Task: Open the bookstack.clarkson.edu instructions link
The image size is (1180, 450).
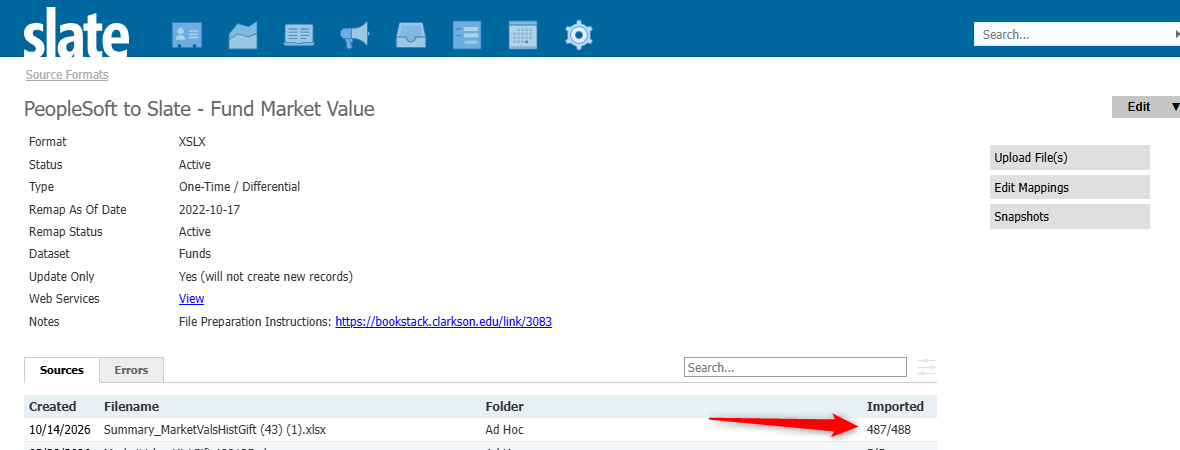Action: [x=443, y=321]
